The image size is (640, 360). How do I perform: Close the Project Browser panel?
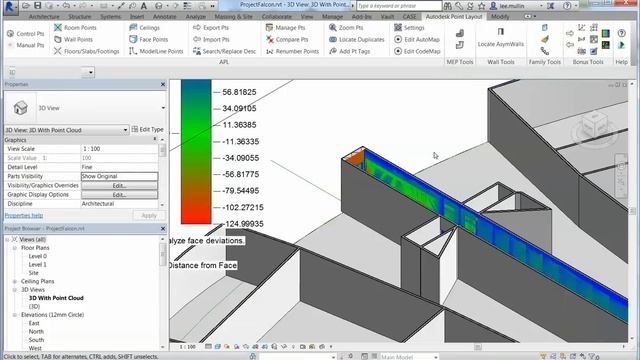163,229
